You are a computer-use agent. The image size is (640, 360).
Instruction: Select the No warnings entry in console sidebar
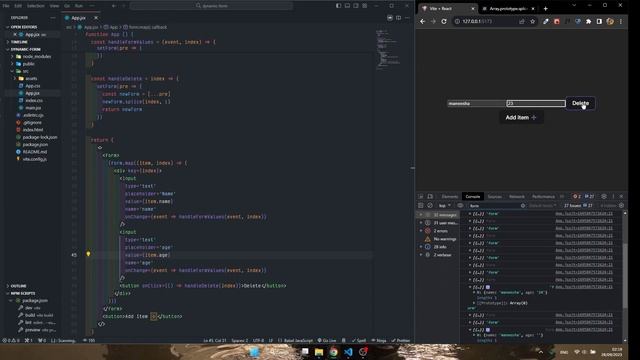point(440,239)
